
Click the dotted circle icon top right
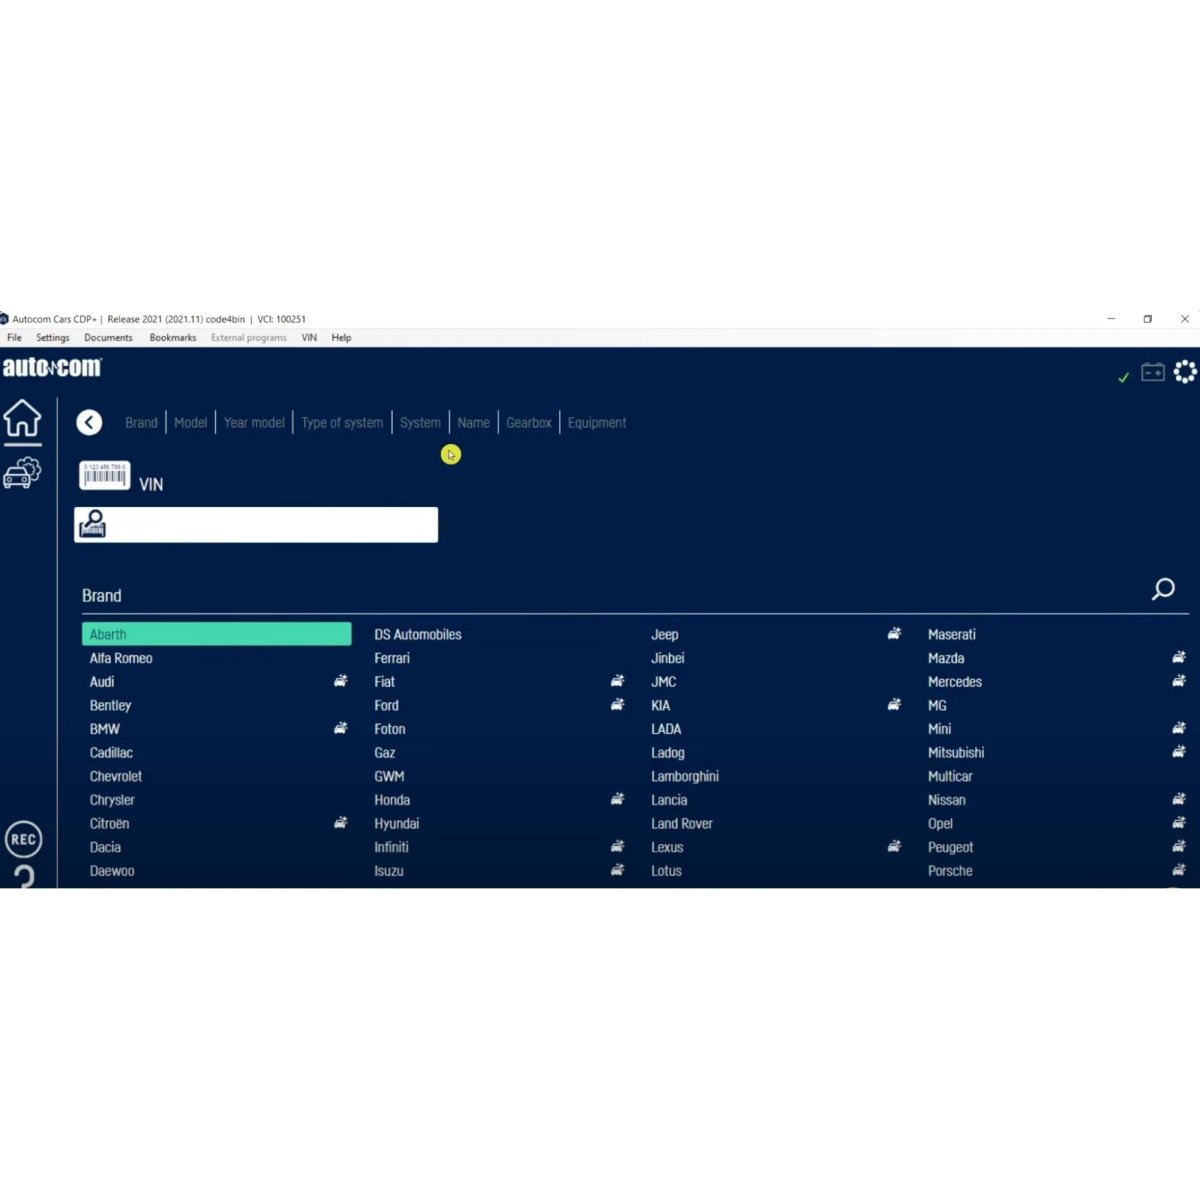(x=1185, y=372)
